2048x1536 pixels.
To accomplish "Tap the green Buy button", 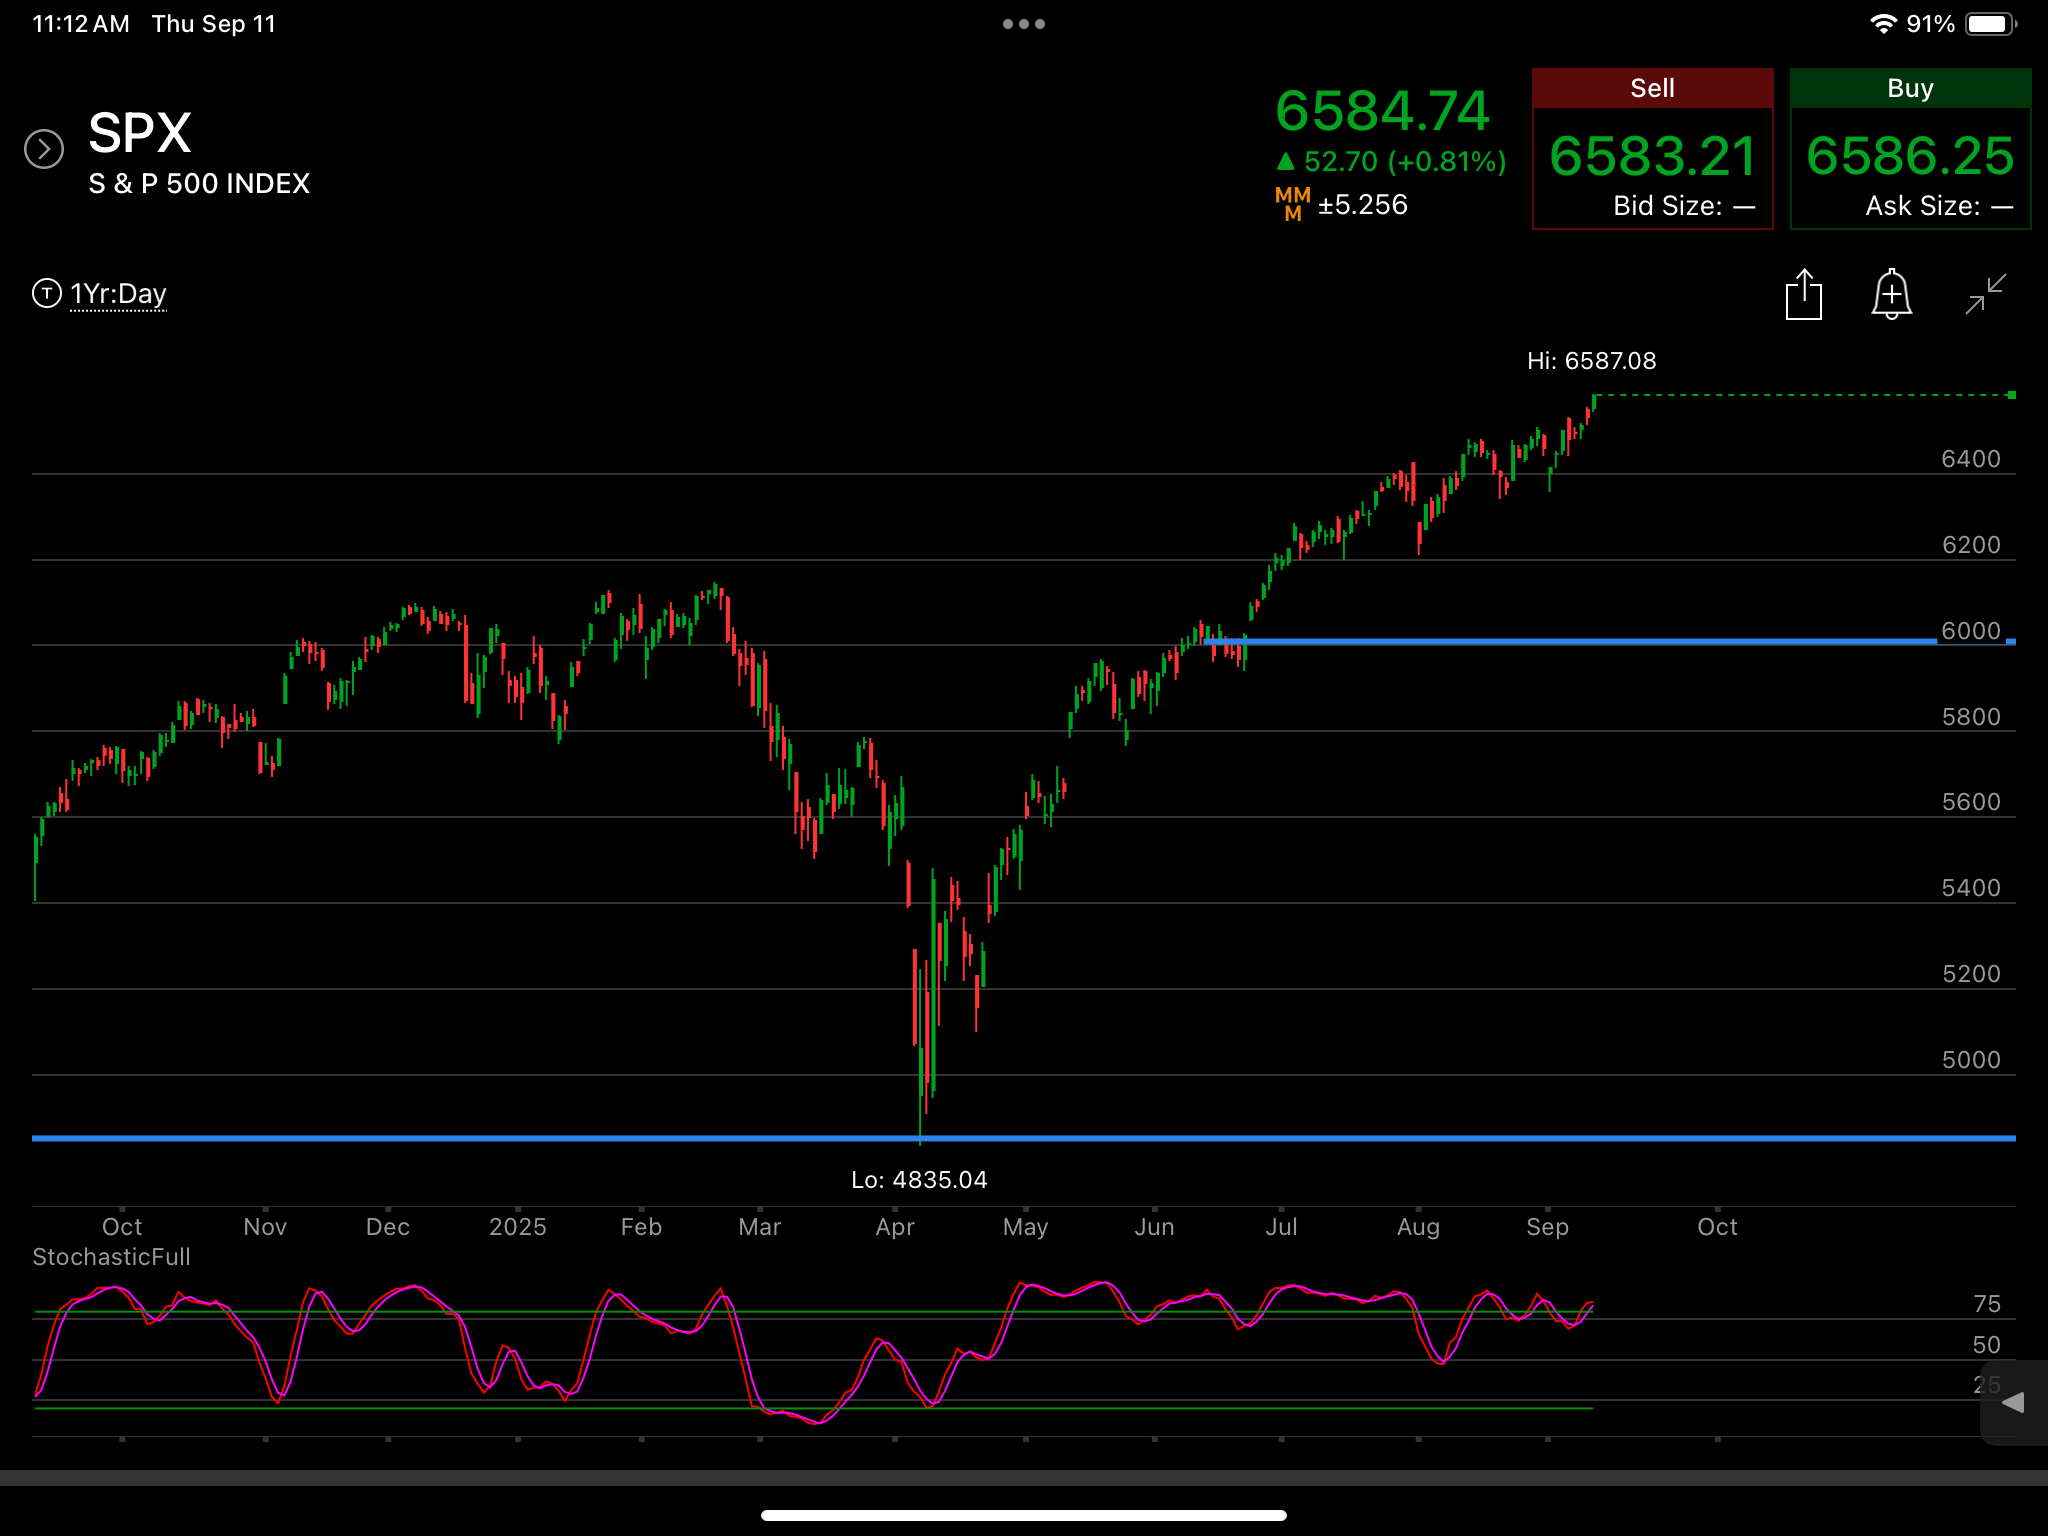I will (x=1910, y=149).
